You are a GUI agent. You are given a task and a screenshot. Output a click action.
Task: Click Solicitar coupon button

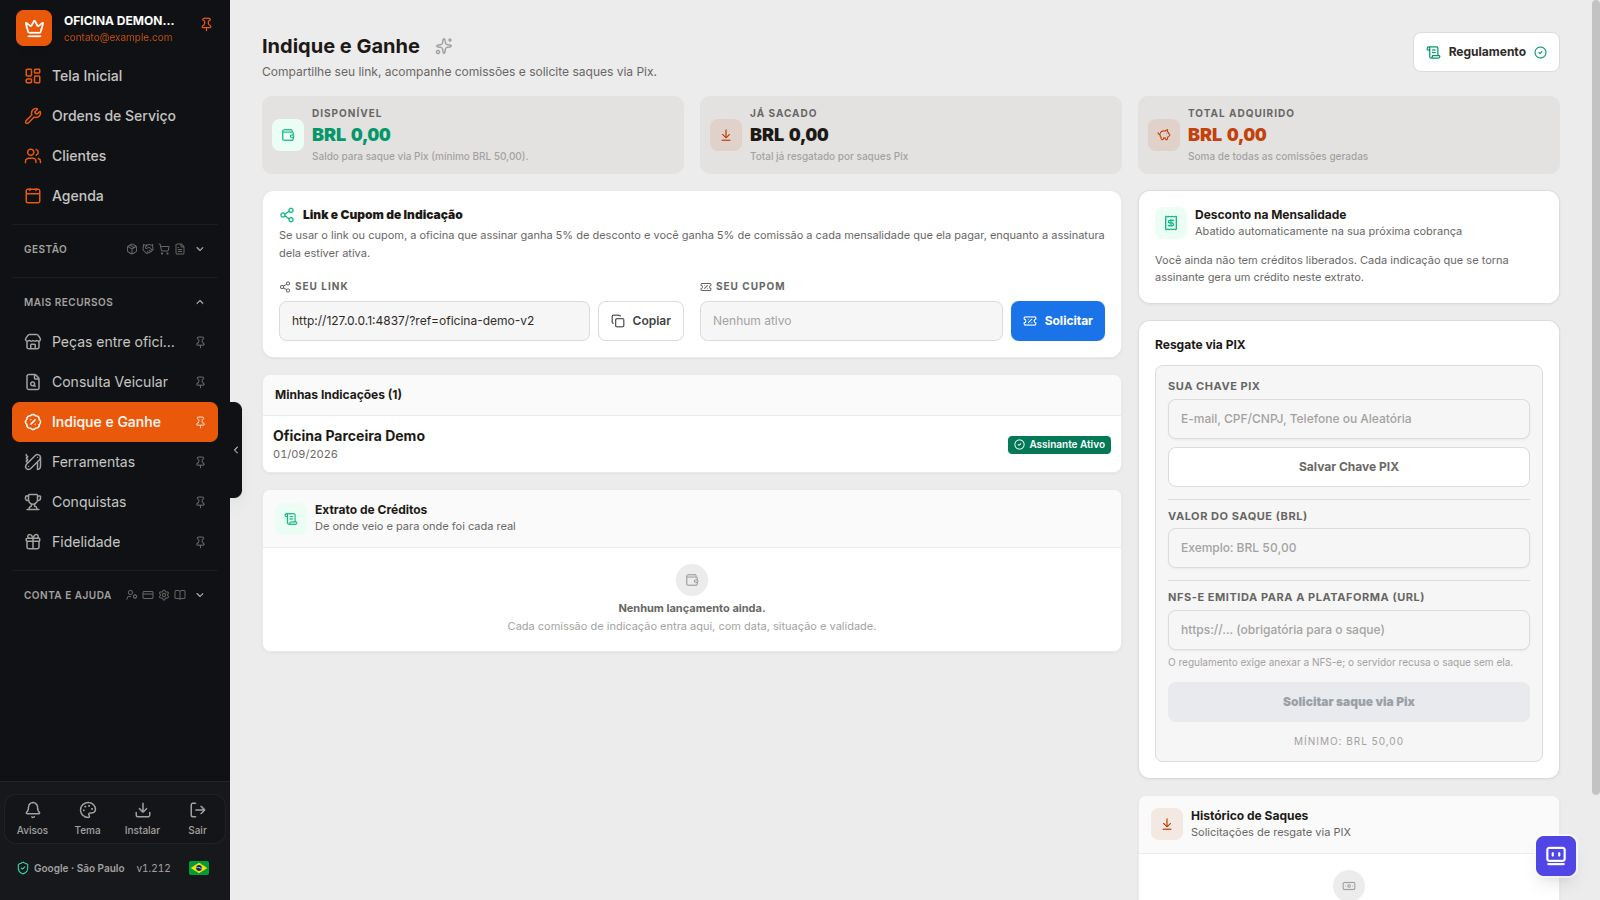(x=1058, y=321)
